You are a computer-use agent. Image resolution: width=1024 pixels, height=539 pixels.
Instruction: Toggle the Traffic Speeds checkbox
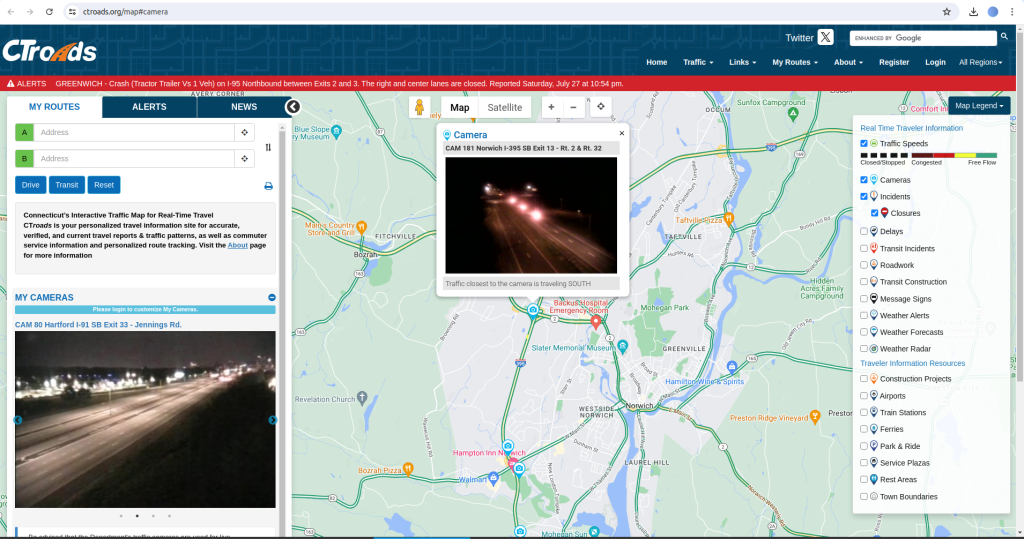[864, 144]
